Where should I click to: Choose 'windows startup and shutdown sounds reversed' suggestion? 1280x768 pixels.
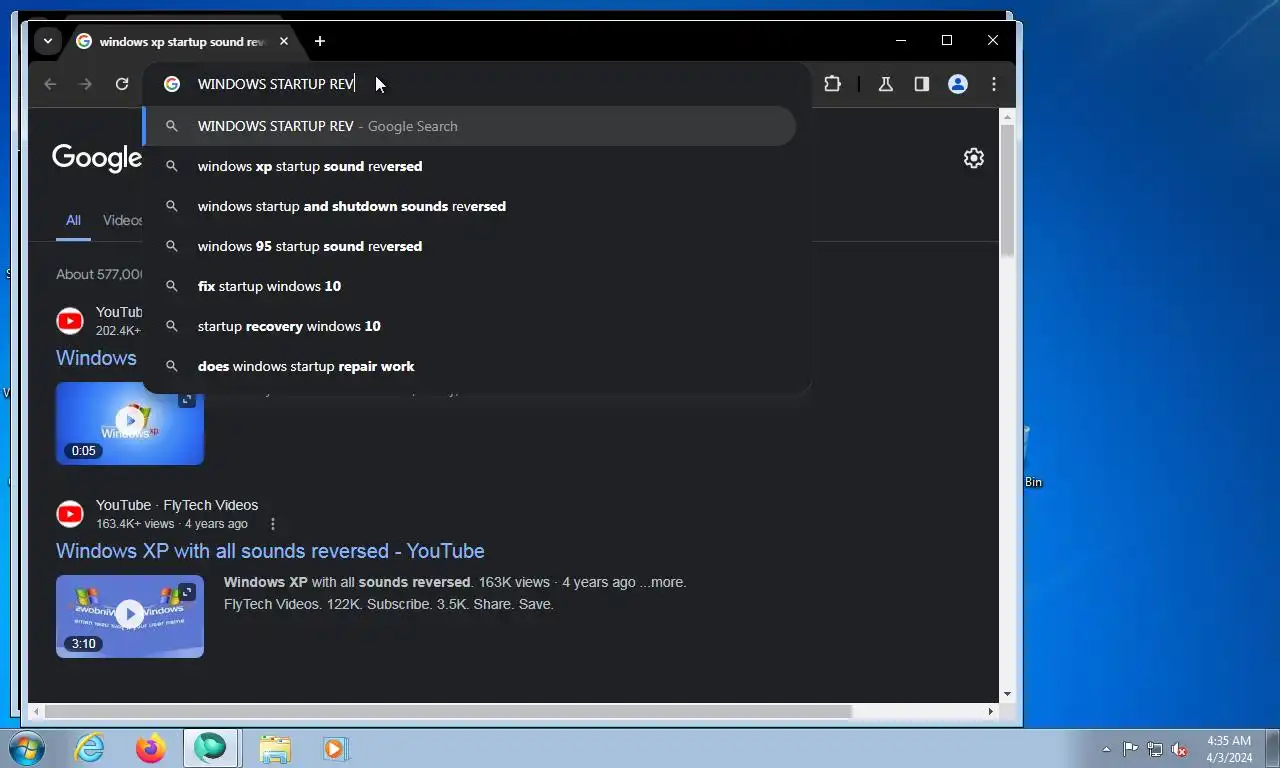pyautogui.click(x=470, y=206)
